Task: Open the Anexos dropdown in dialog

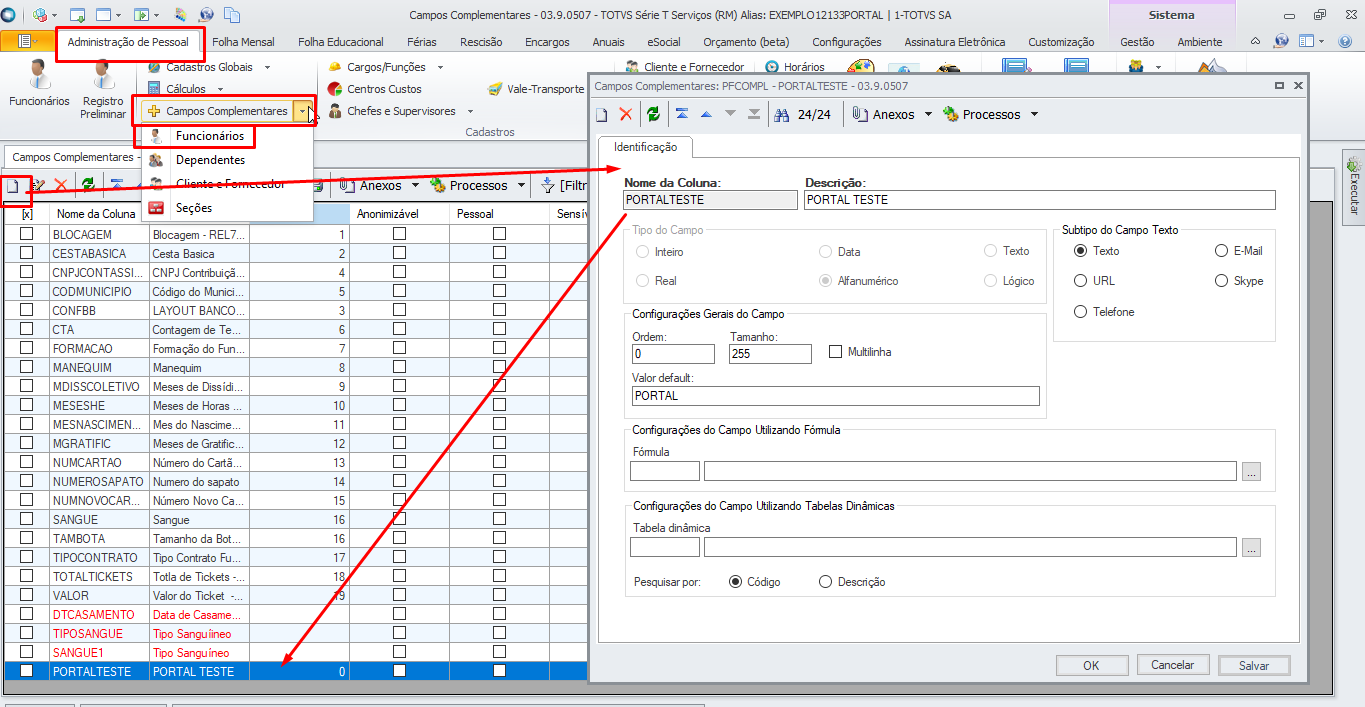Action: [928, 115]
